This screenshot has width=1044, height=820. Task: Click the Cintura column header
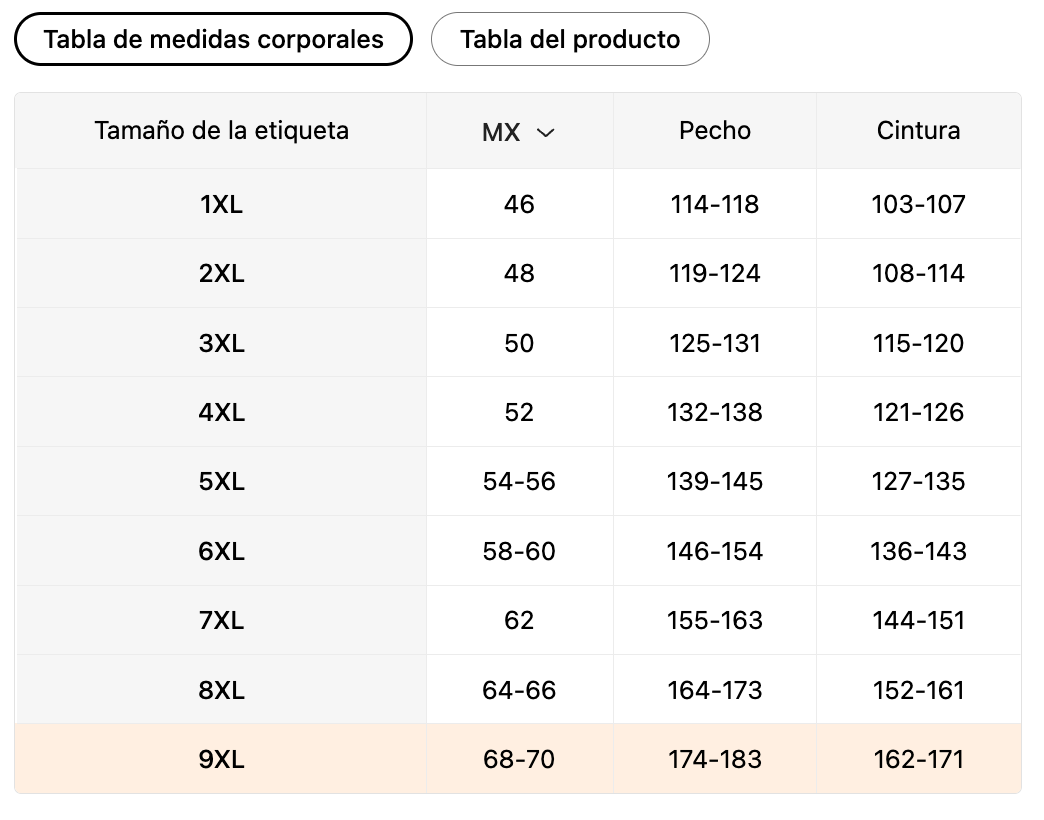[918, 131]
